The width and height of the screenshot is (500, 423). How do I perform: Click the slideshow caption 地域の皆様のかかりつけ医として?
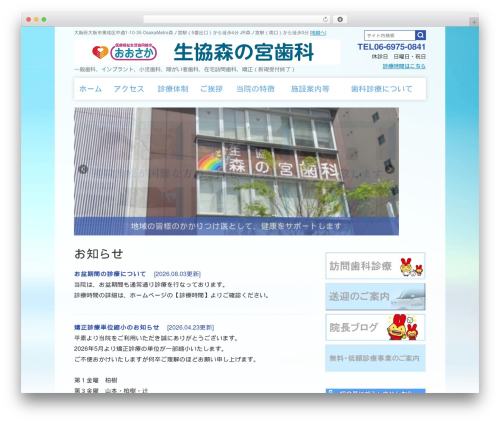(x=236, y=226)
